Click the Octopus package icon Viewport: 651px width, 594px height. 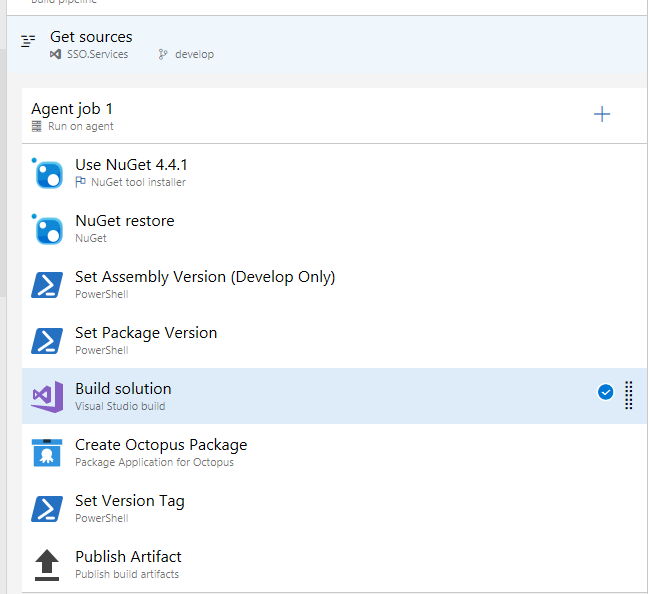[x=48, y=453]
